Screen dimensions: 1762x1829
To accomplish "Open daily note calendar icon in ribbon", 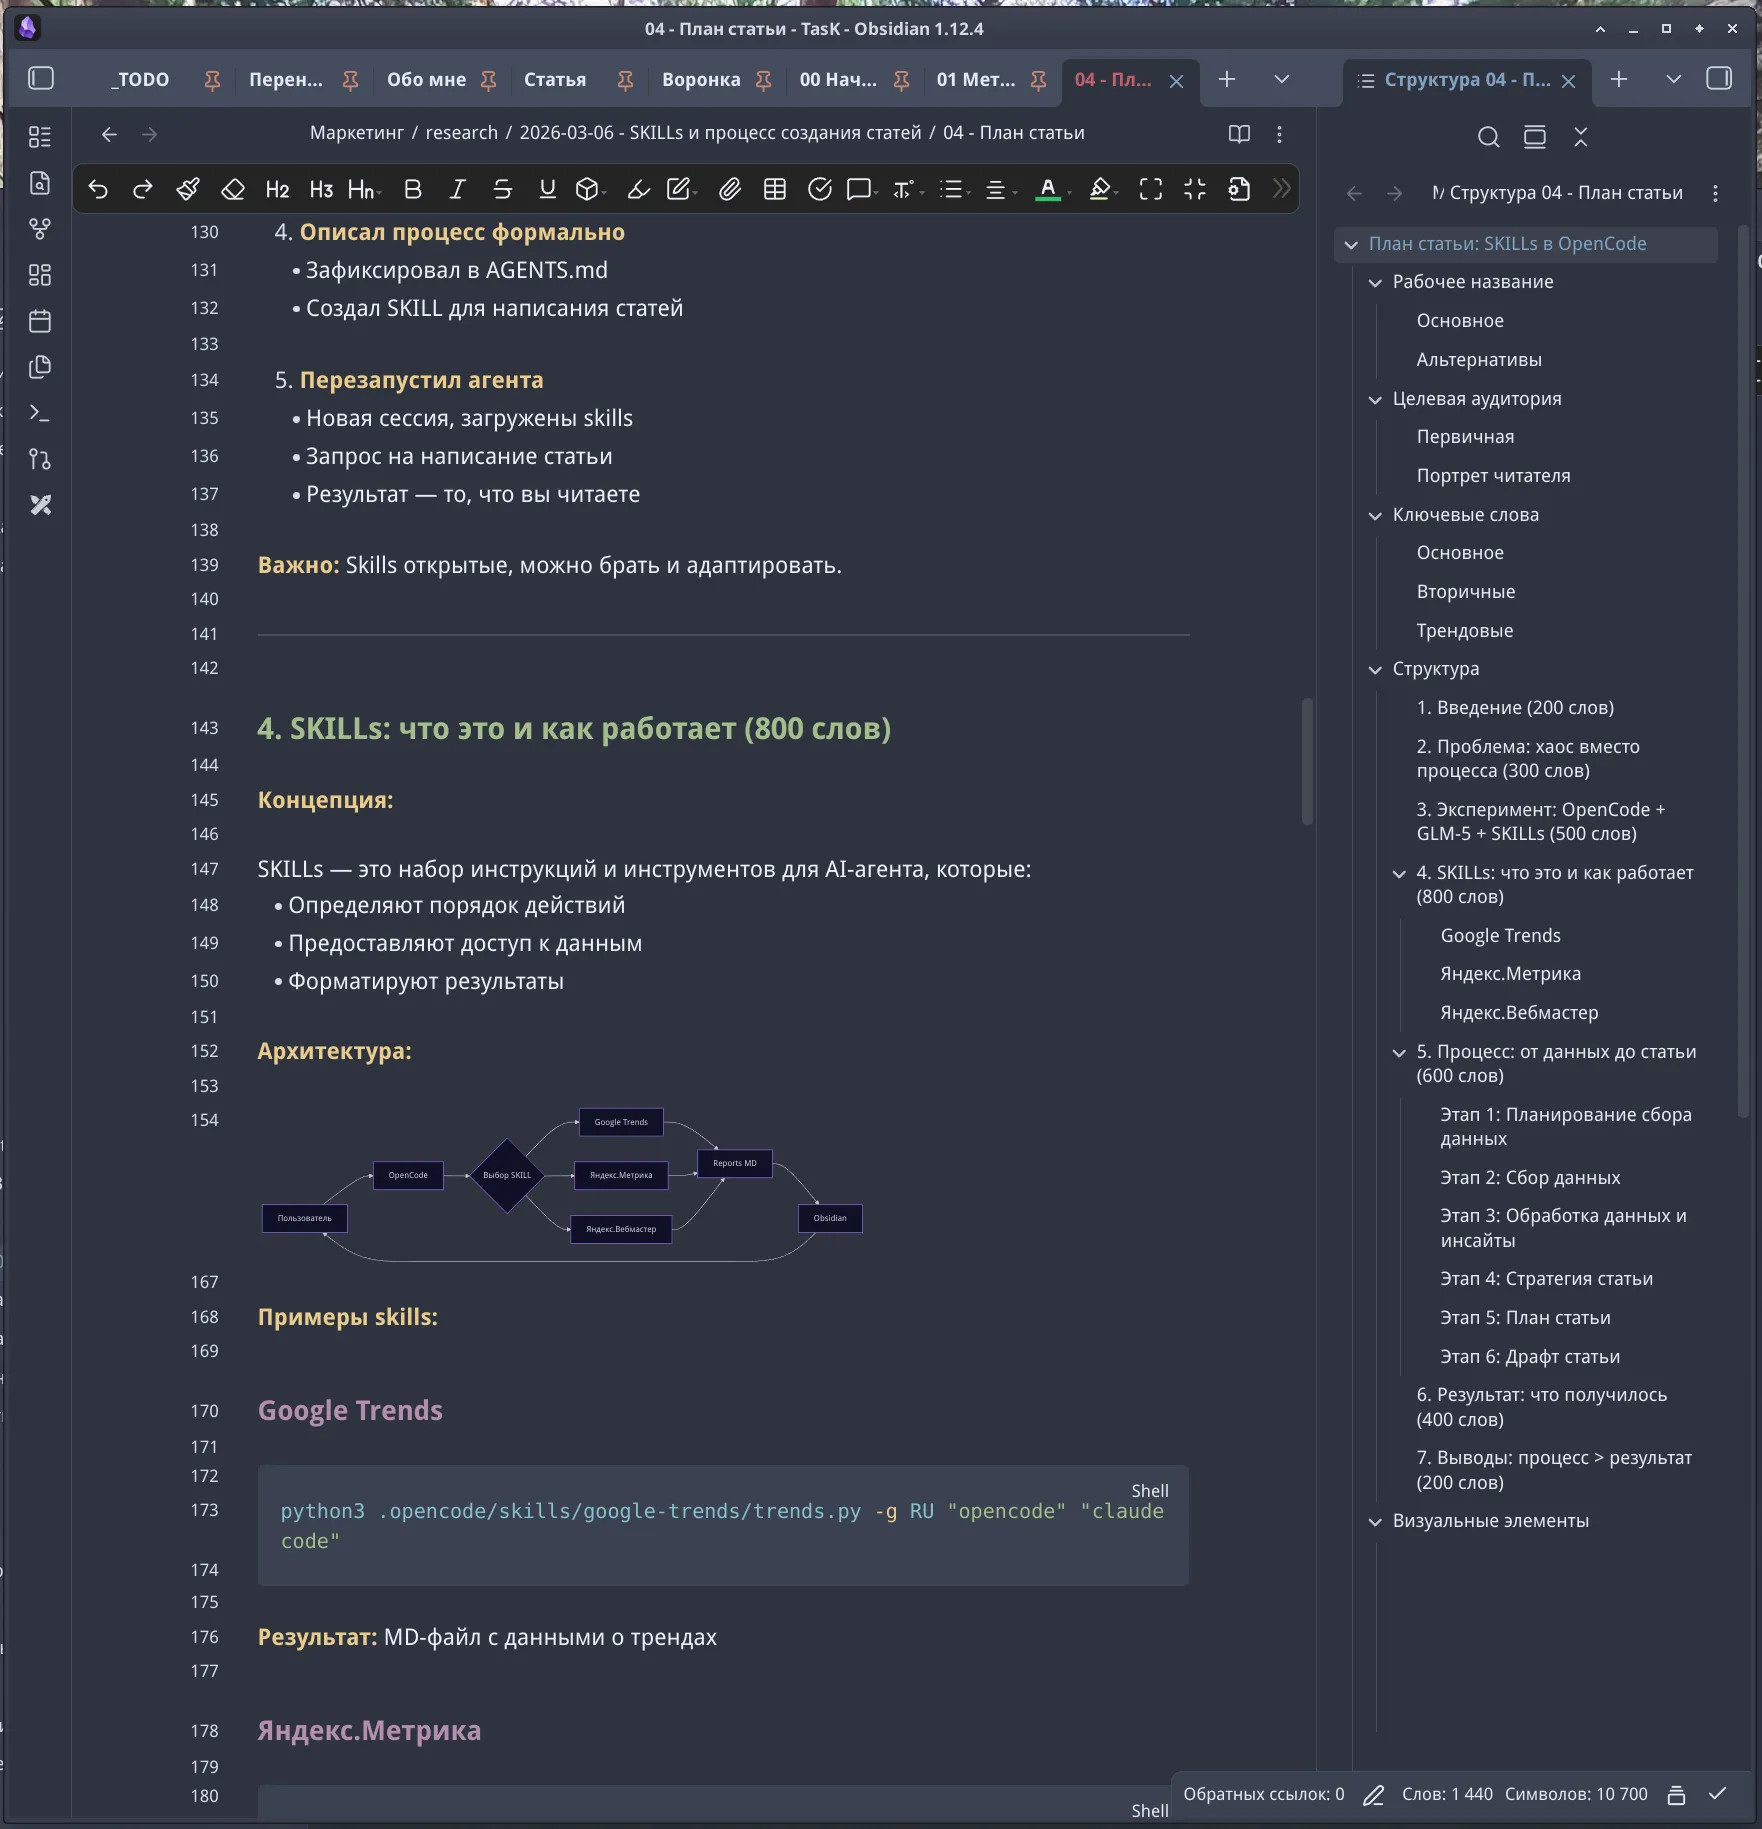I will 40,321.
